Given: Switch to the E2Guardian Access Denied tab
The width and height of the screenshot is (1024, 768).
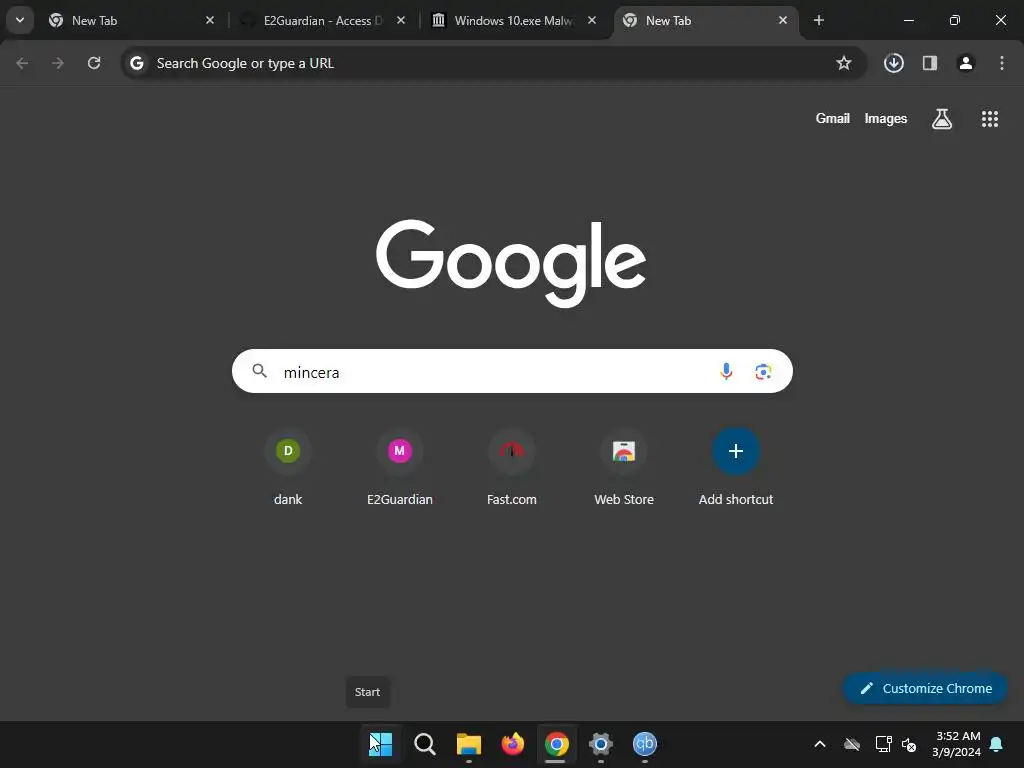Looking at the screenshot, I should [322, 20].
